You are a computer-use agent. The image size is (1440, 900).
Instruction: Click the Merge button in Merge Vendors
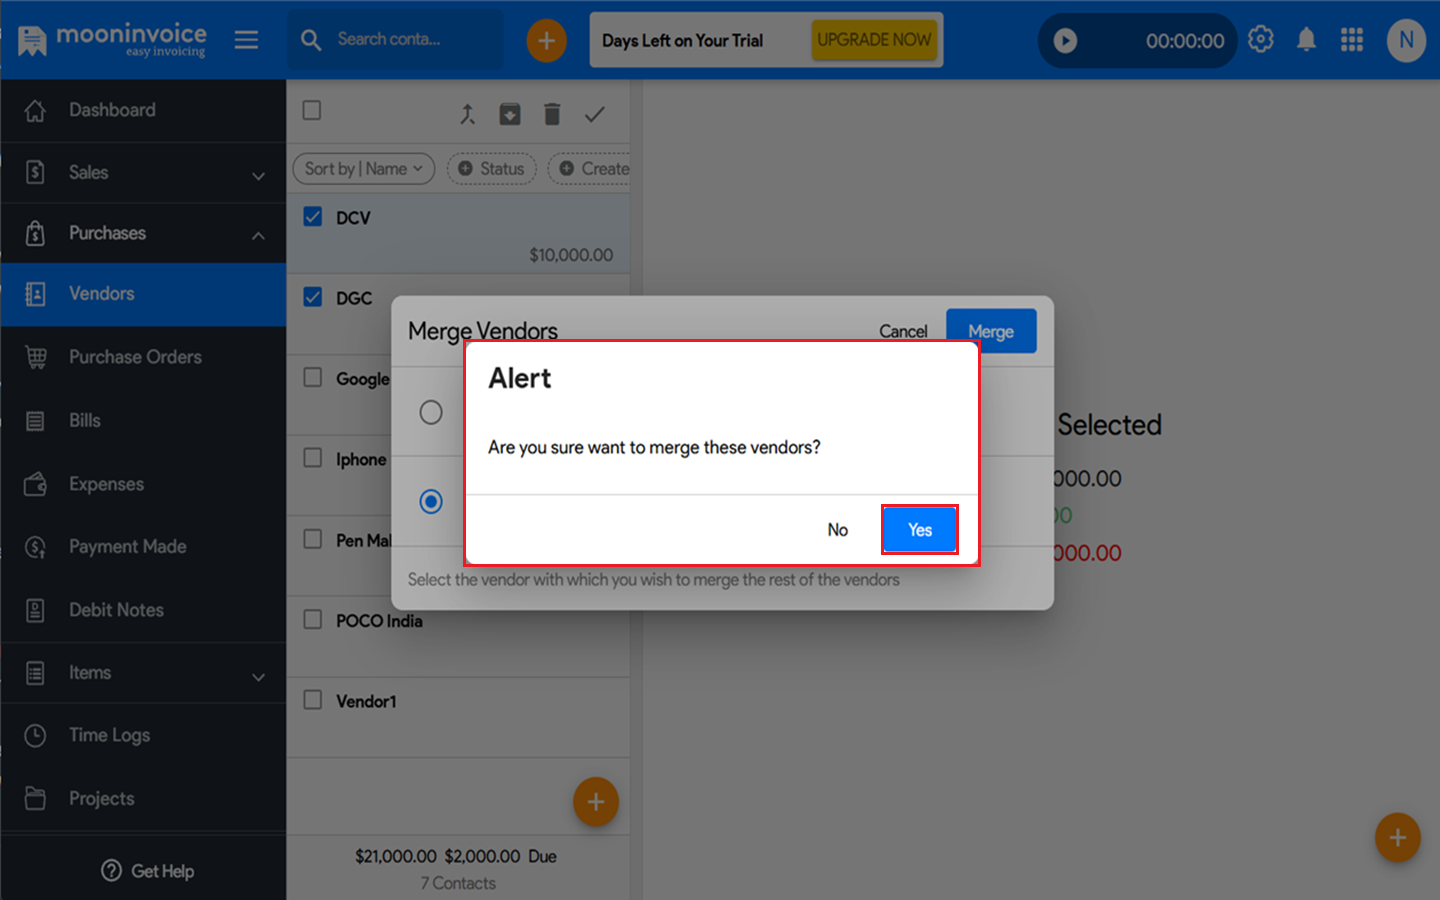click(x=991, y=331)
